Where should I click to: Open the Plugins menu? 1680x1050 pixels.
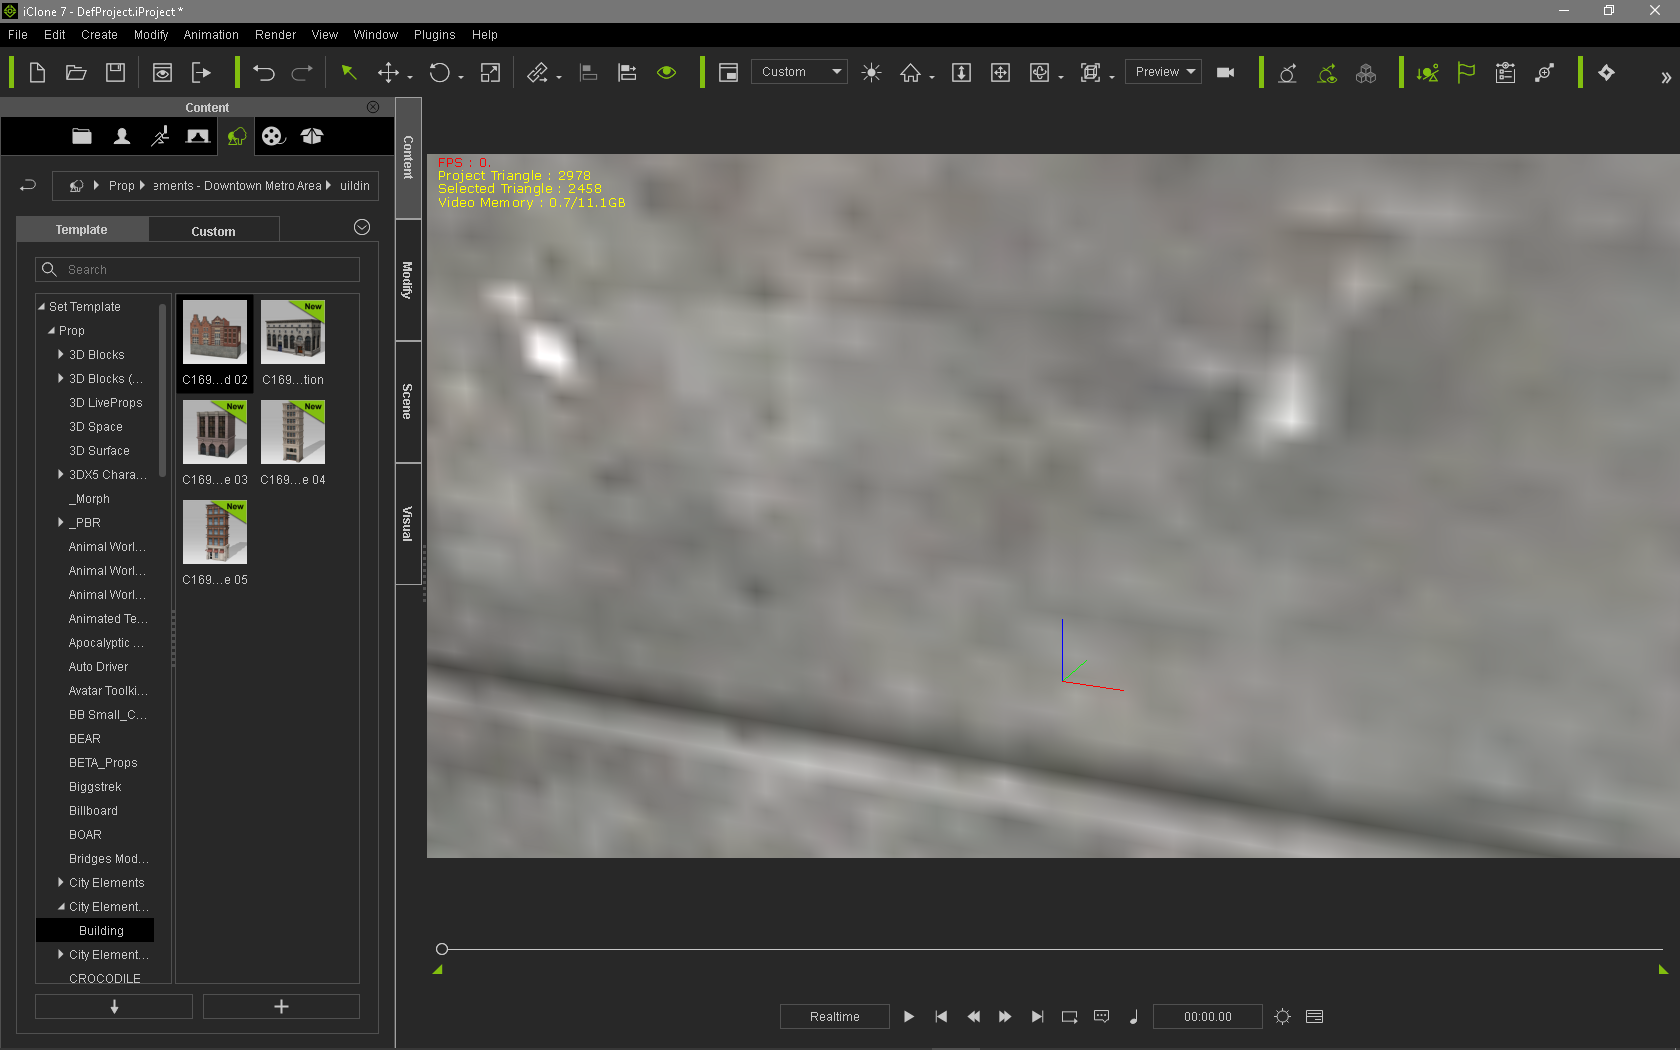[434, 34]
